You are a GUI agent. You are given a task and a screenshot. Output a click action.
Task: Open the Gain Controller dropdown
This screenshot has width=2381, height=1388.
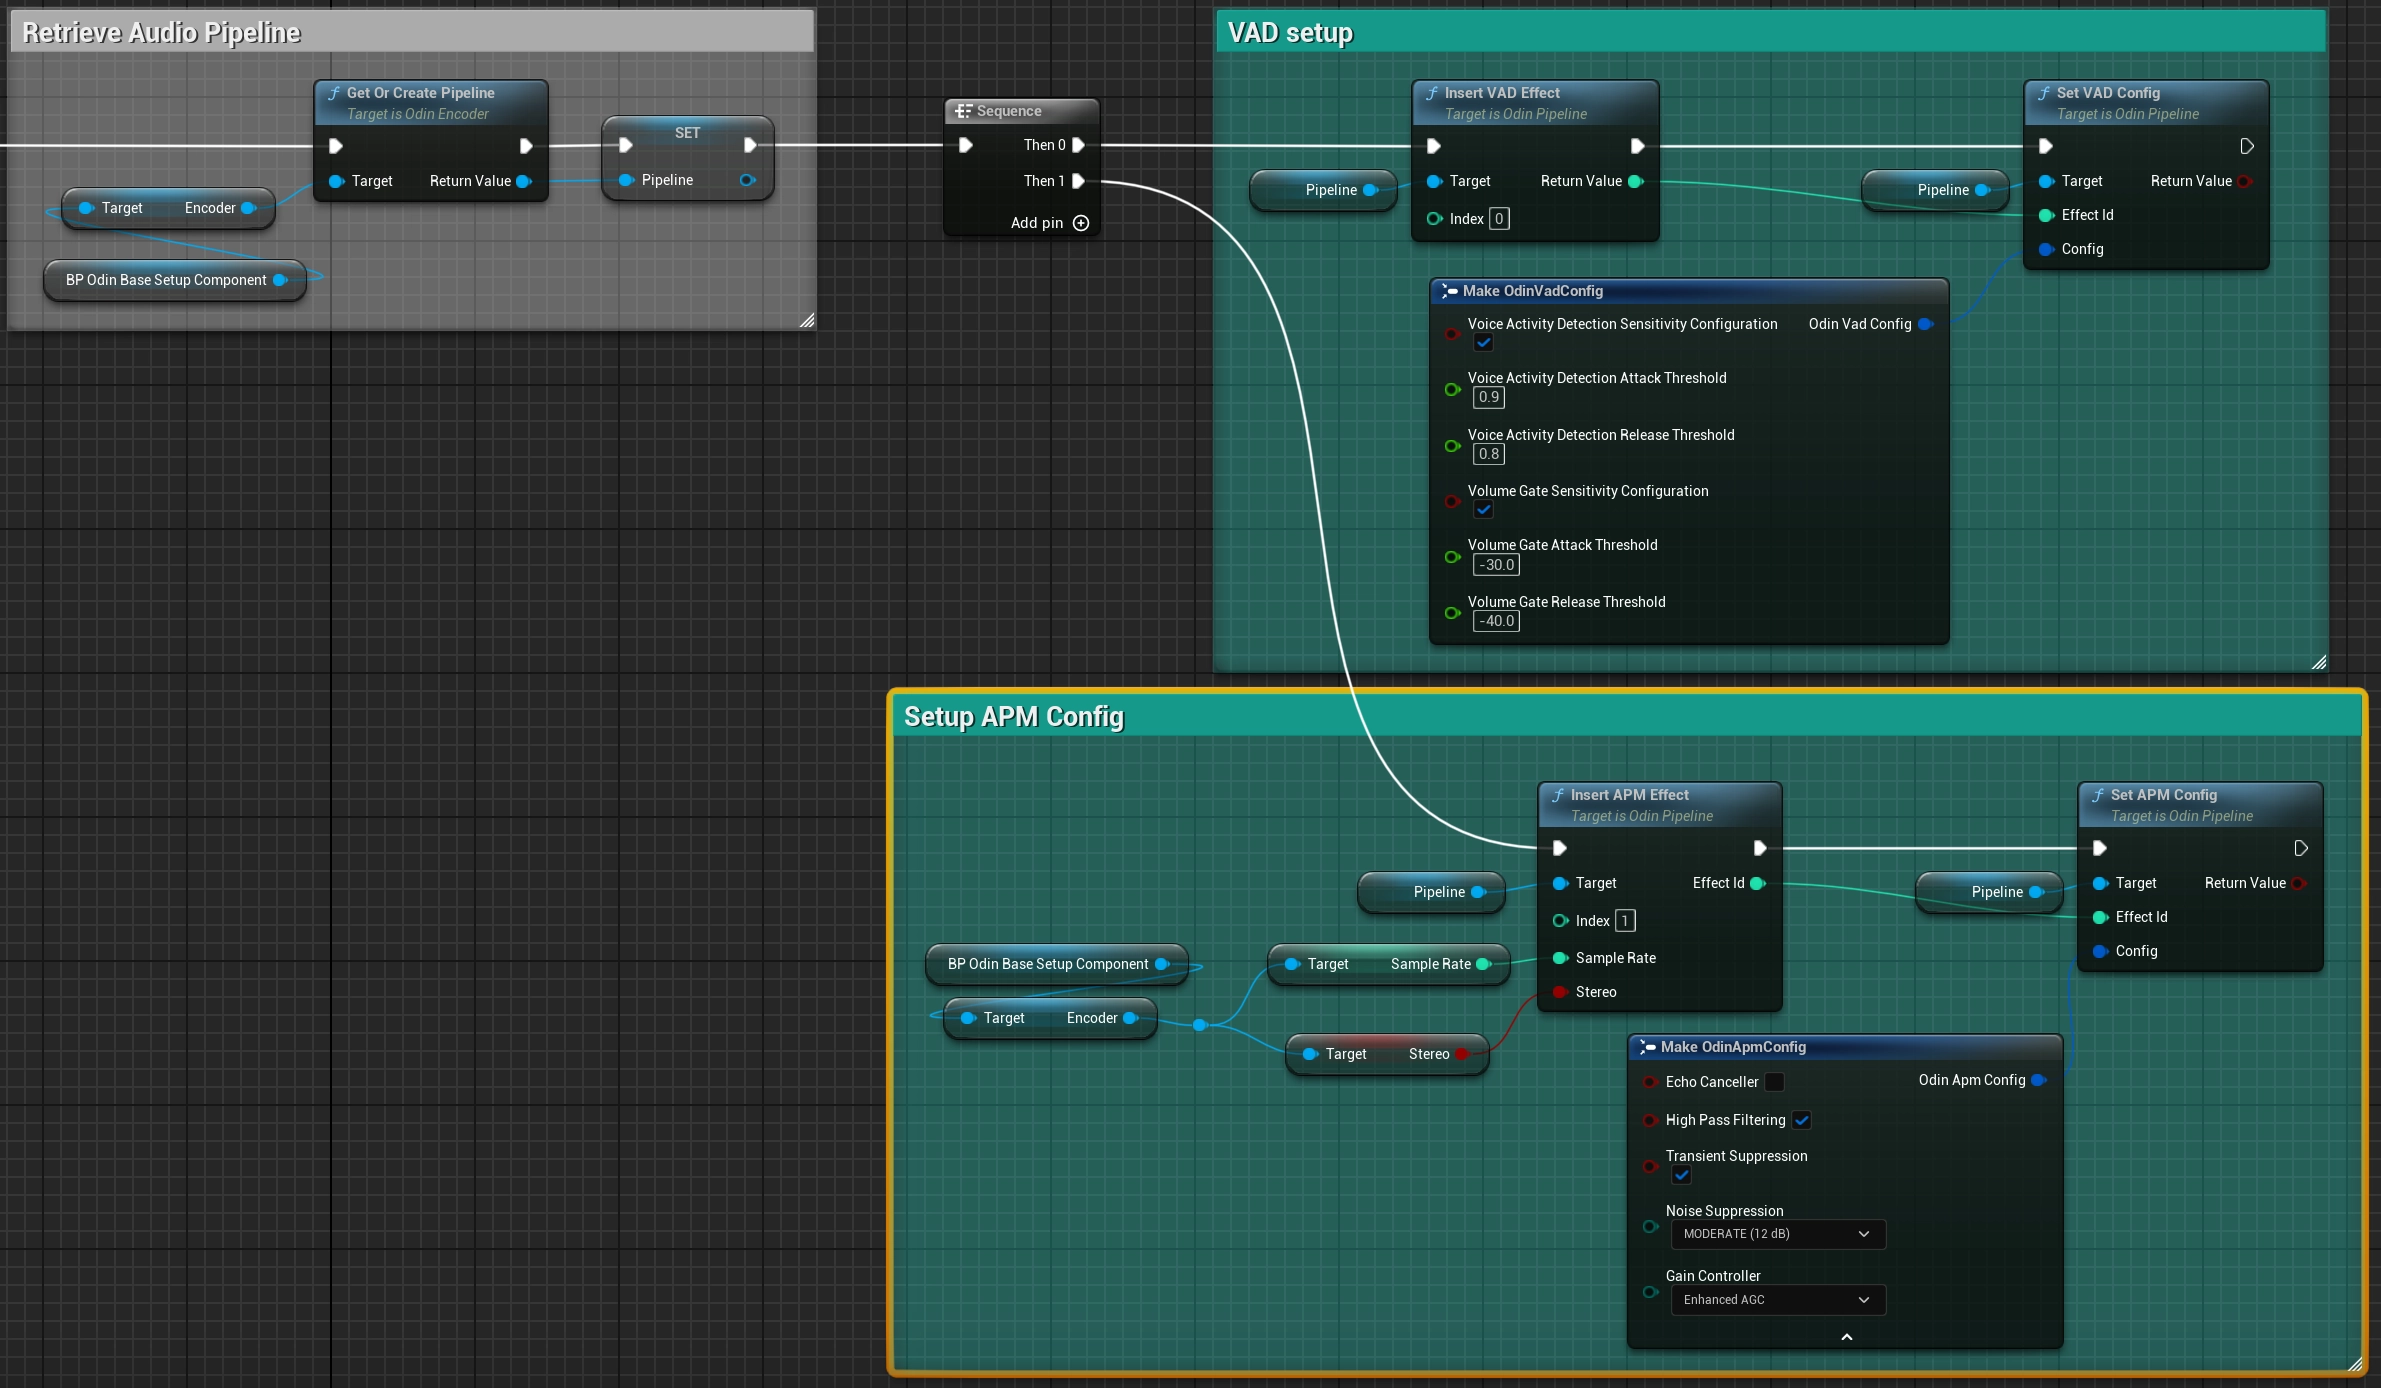pyautogui.click(x=1776, y=1300)
